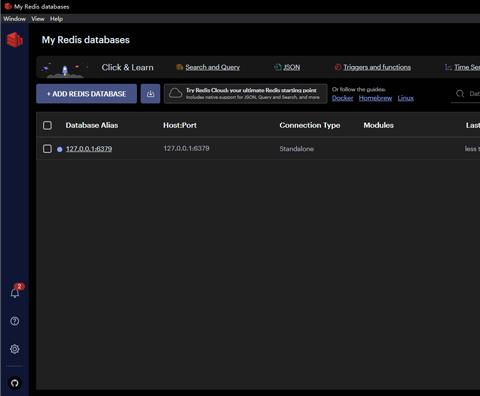Open database alias 127.0.0.1:6379
This screenshot has height=396, width=480.
click(x=89, y=149)
